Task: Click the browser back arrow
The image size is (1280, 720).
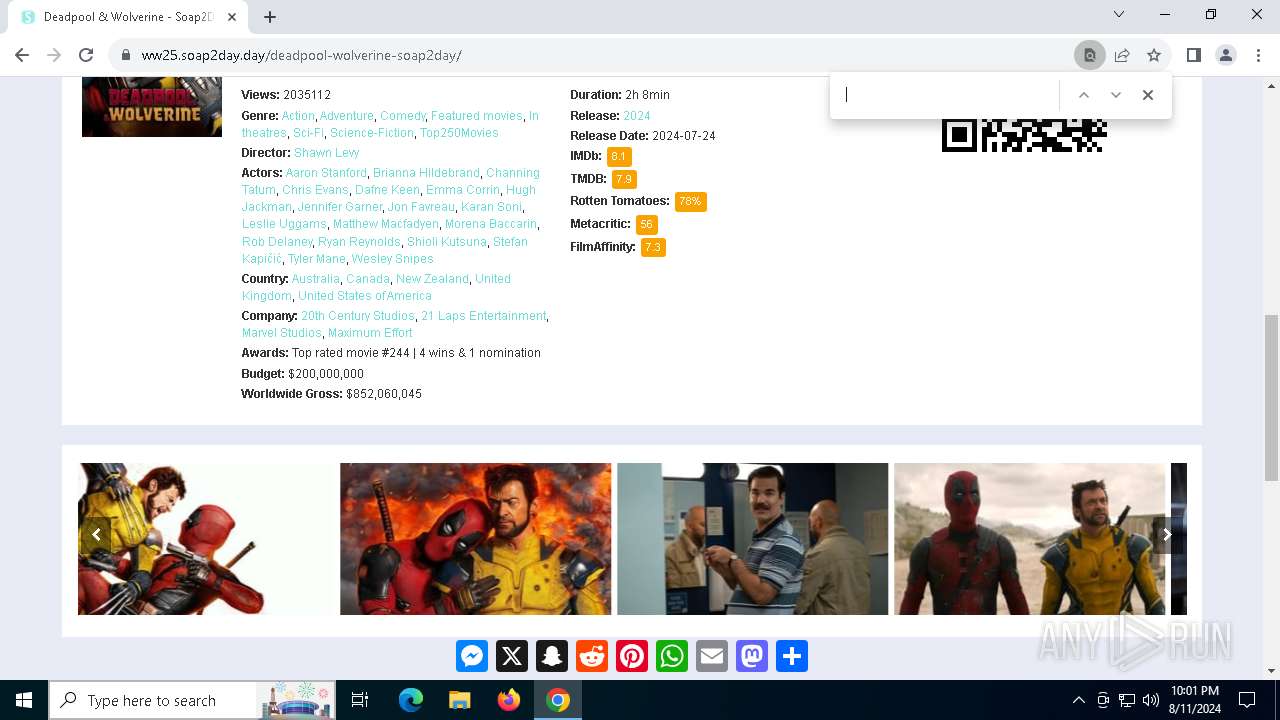Action: [x=22, y=55]
